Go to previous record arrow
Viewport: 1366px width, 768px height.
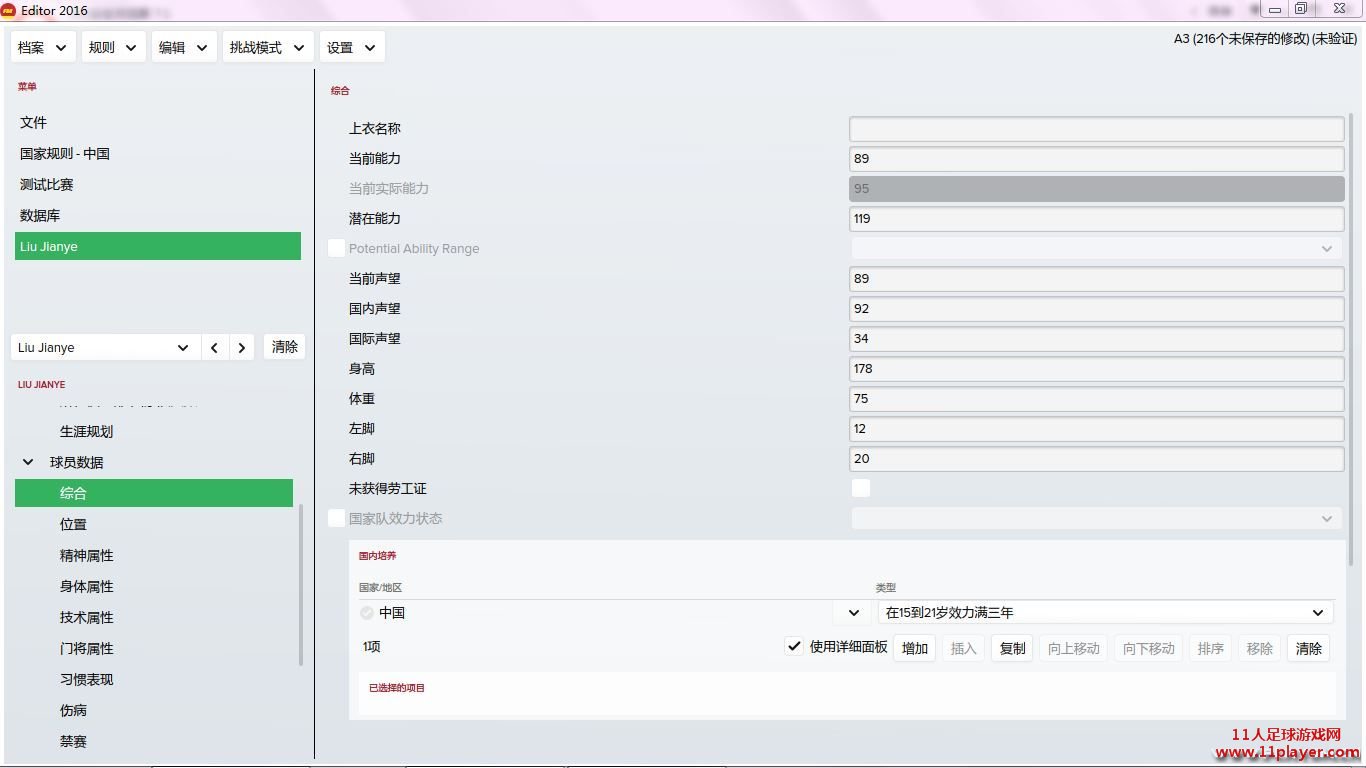pyautogui.click(x=215, y=347)
